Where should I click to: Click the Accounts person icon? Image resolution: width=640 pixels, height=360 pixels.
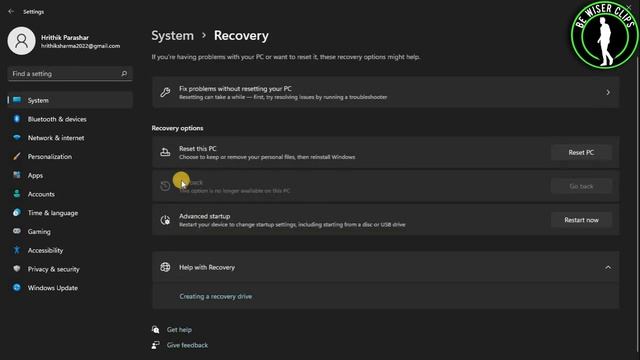(x=17, y=194)
